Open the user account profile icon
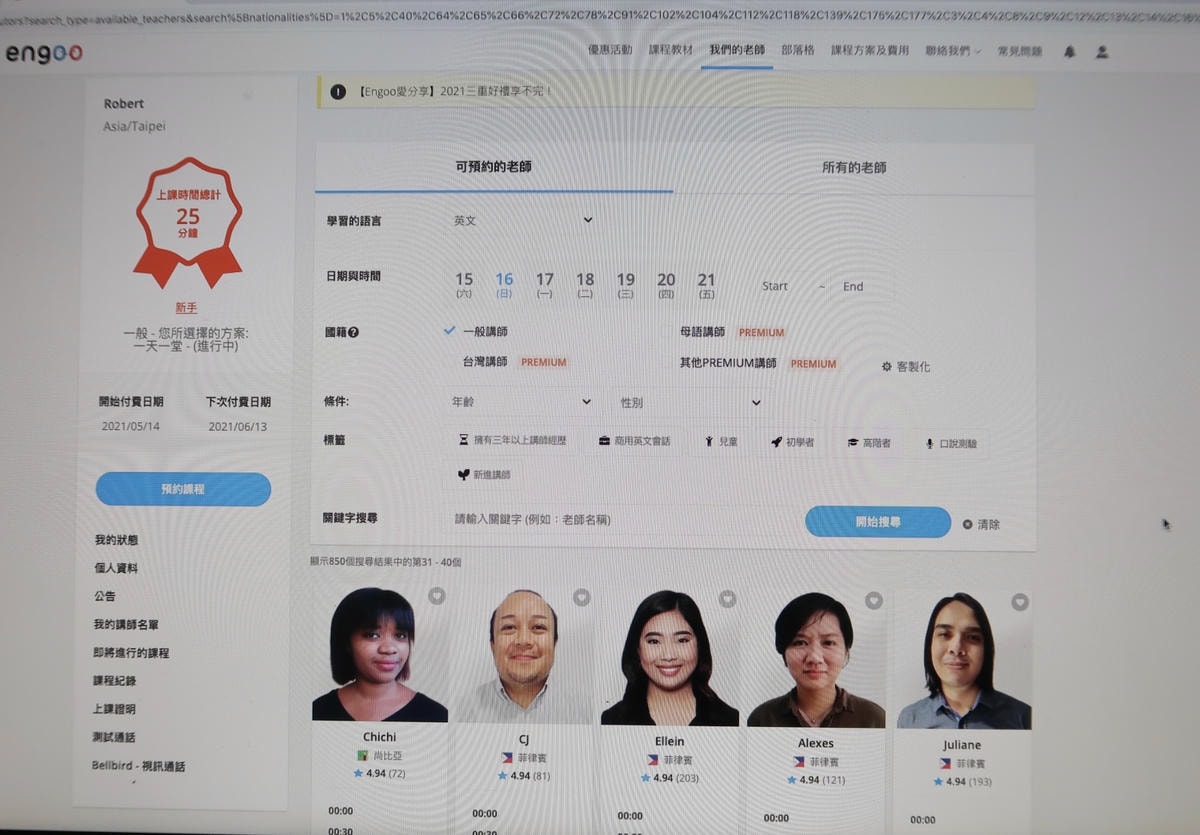The image size is (1200, 835). pyautogui.click(x=1102, y=52)
